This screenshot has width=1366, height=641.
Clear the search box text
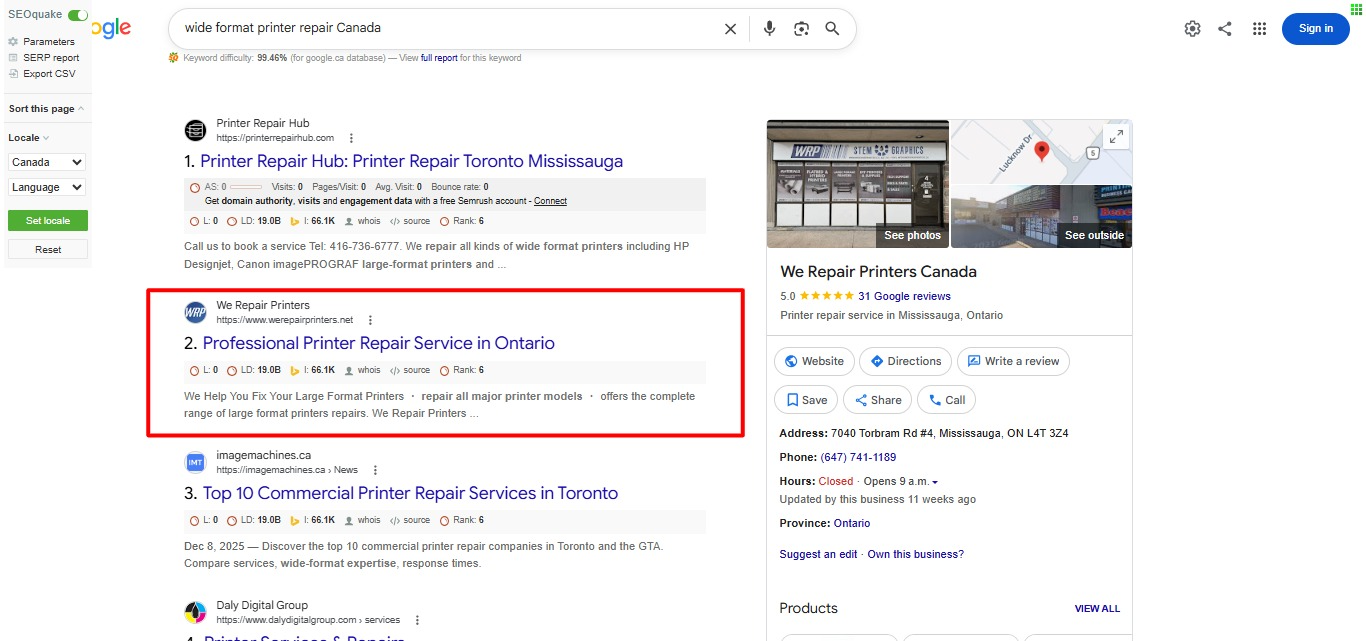pyautogui.click(x=730, y=29)
